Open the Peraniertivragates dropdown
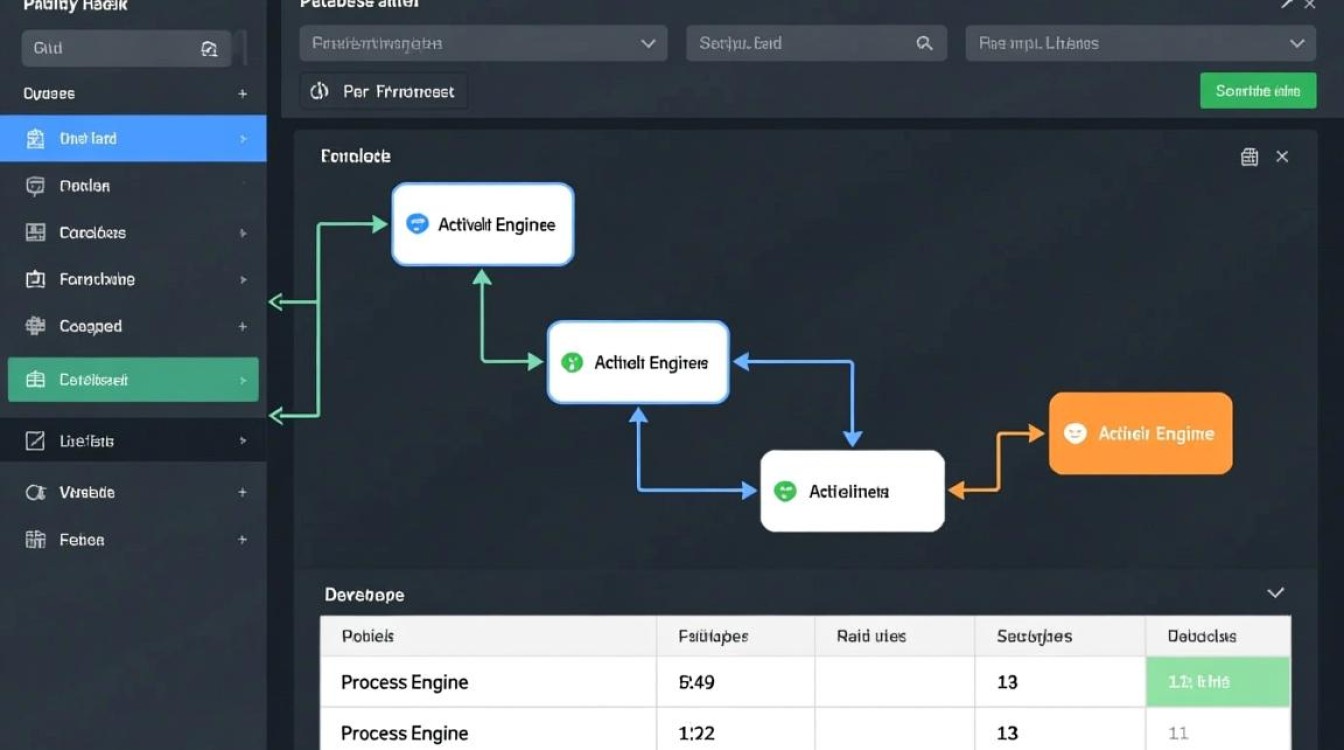The image size is (1344, 750). click(647, 44)
